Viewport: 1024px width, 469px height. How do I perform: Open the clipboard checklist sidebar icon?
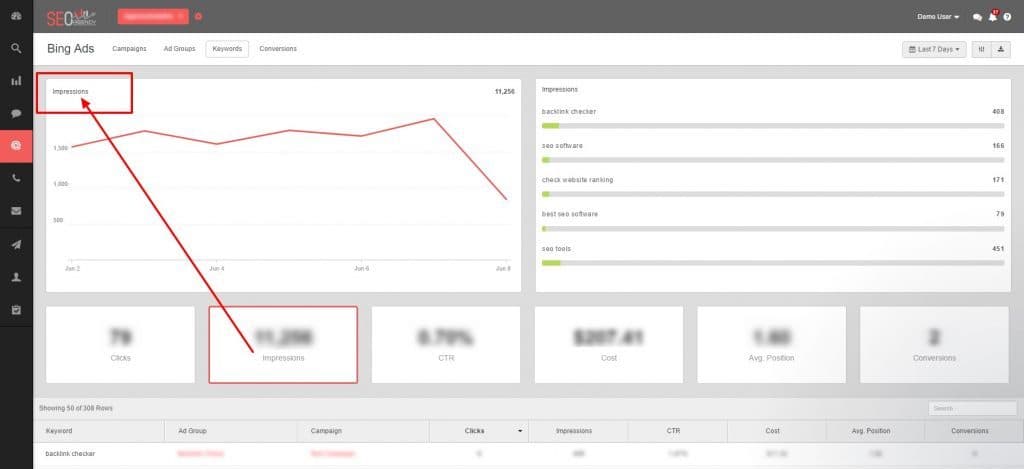(x=16, y=310)
